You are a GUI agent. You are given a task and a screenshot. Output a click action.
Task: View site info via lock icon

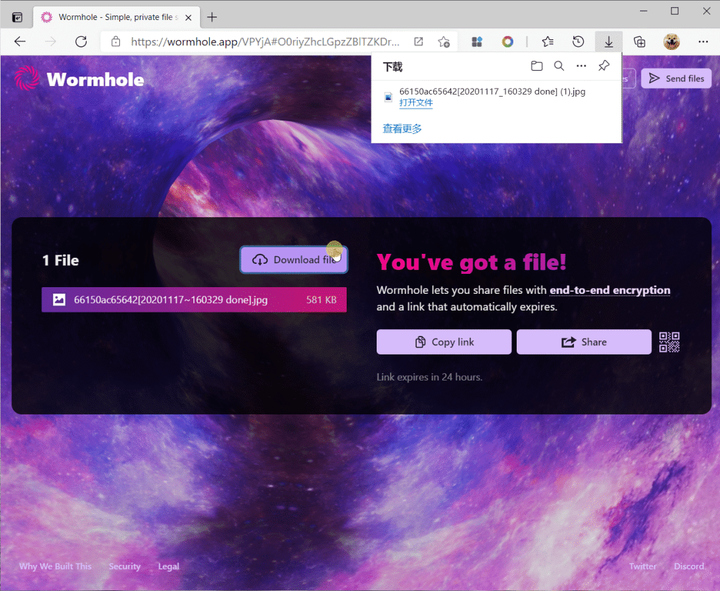[116, 42]
